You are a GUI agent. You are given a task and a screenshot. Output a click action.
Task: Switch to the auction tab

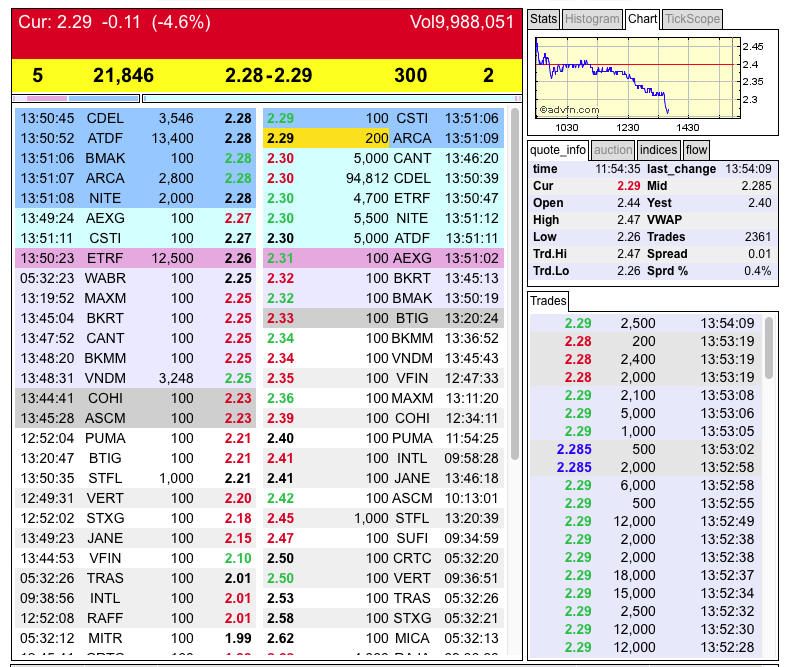tap(612, 150)
